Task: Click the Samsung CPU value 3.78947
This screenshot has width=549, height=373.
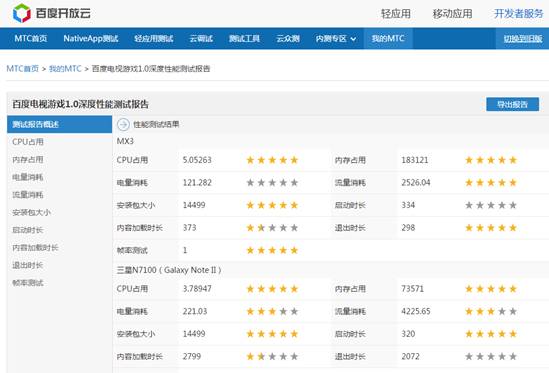Action: (197, 289)
